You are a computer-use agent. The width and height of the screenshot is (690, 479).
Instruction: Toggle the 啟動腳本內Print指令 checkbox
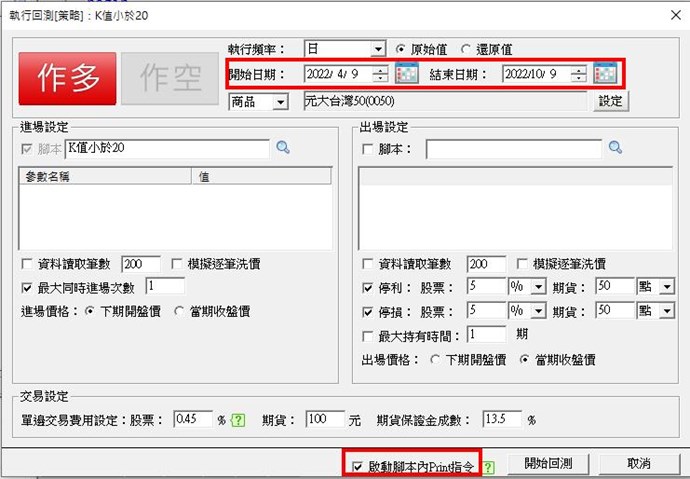click(359, 466)
